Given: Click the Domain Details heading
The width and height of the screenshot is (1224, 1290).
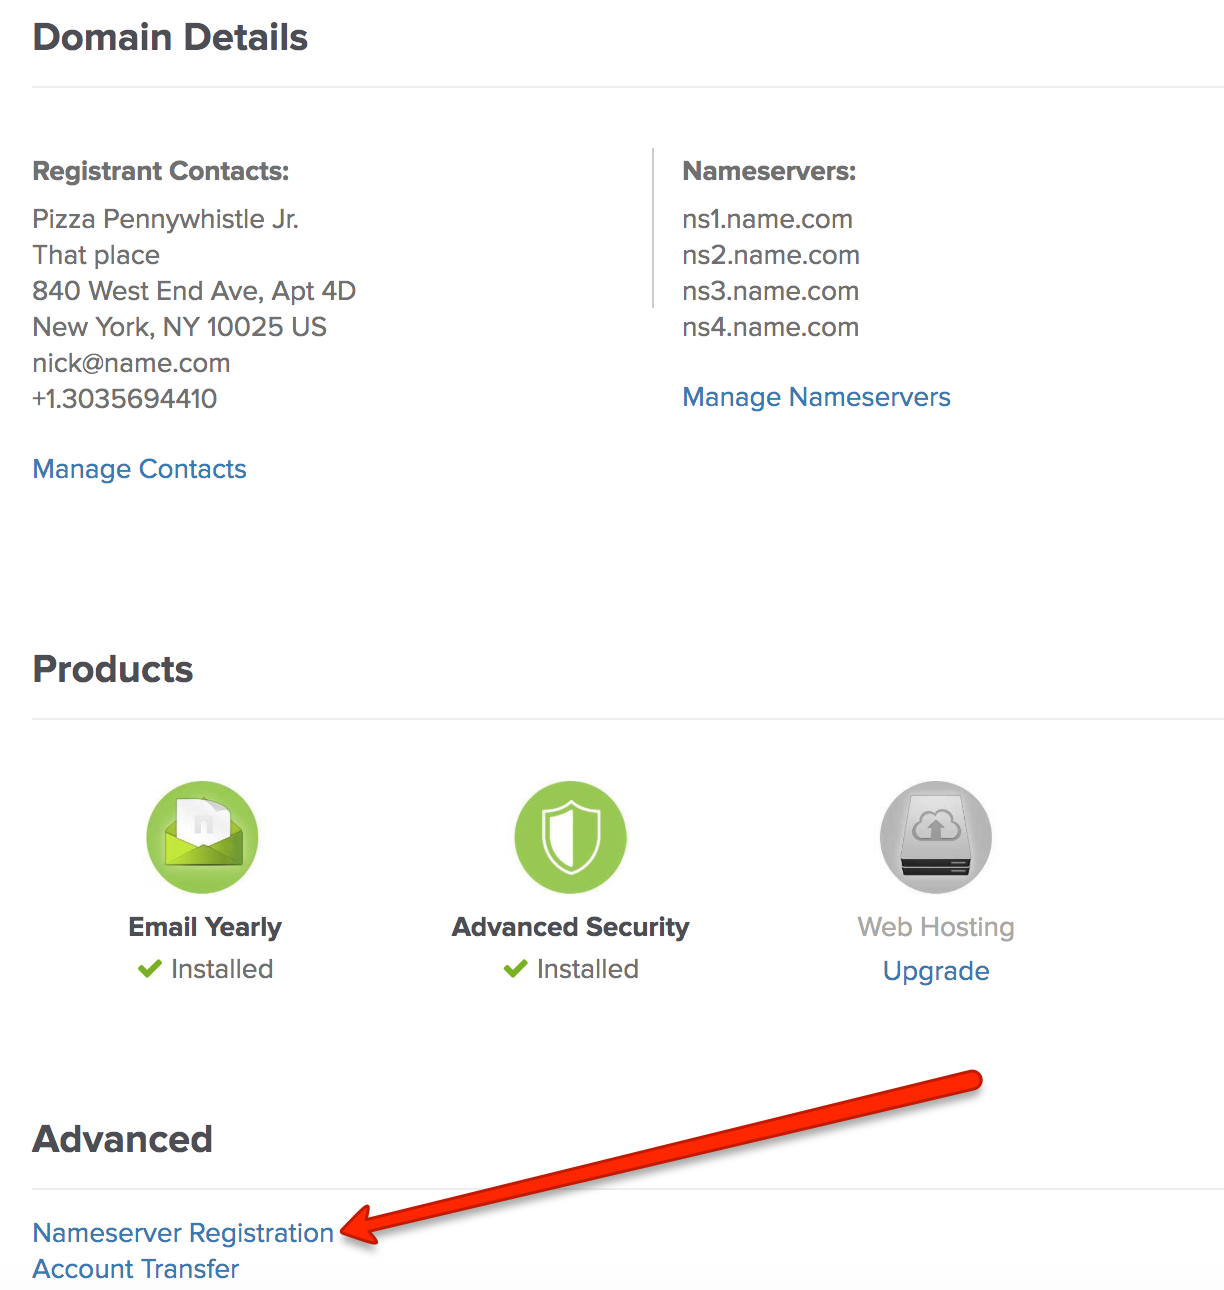Looking at the screenshot, I should tap(170, 37).
